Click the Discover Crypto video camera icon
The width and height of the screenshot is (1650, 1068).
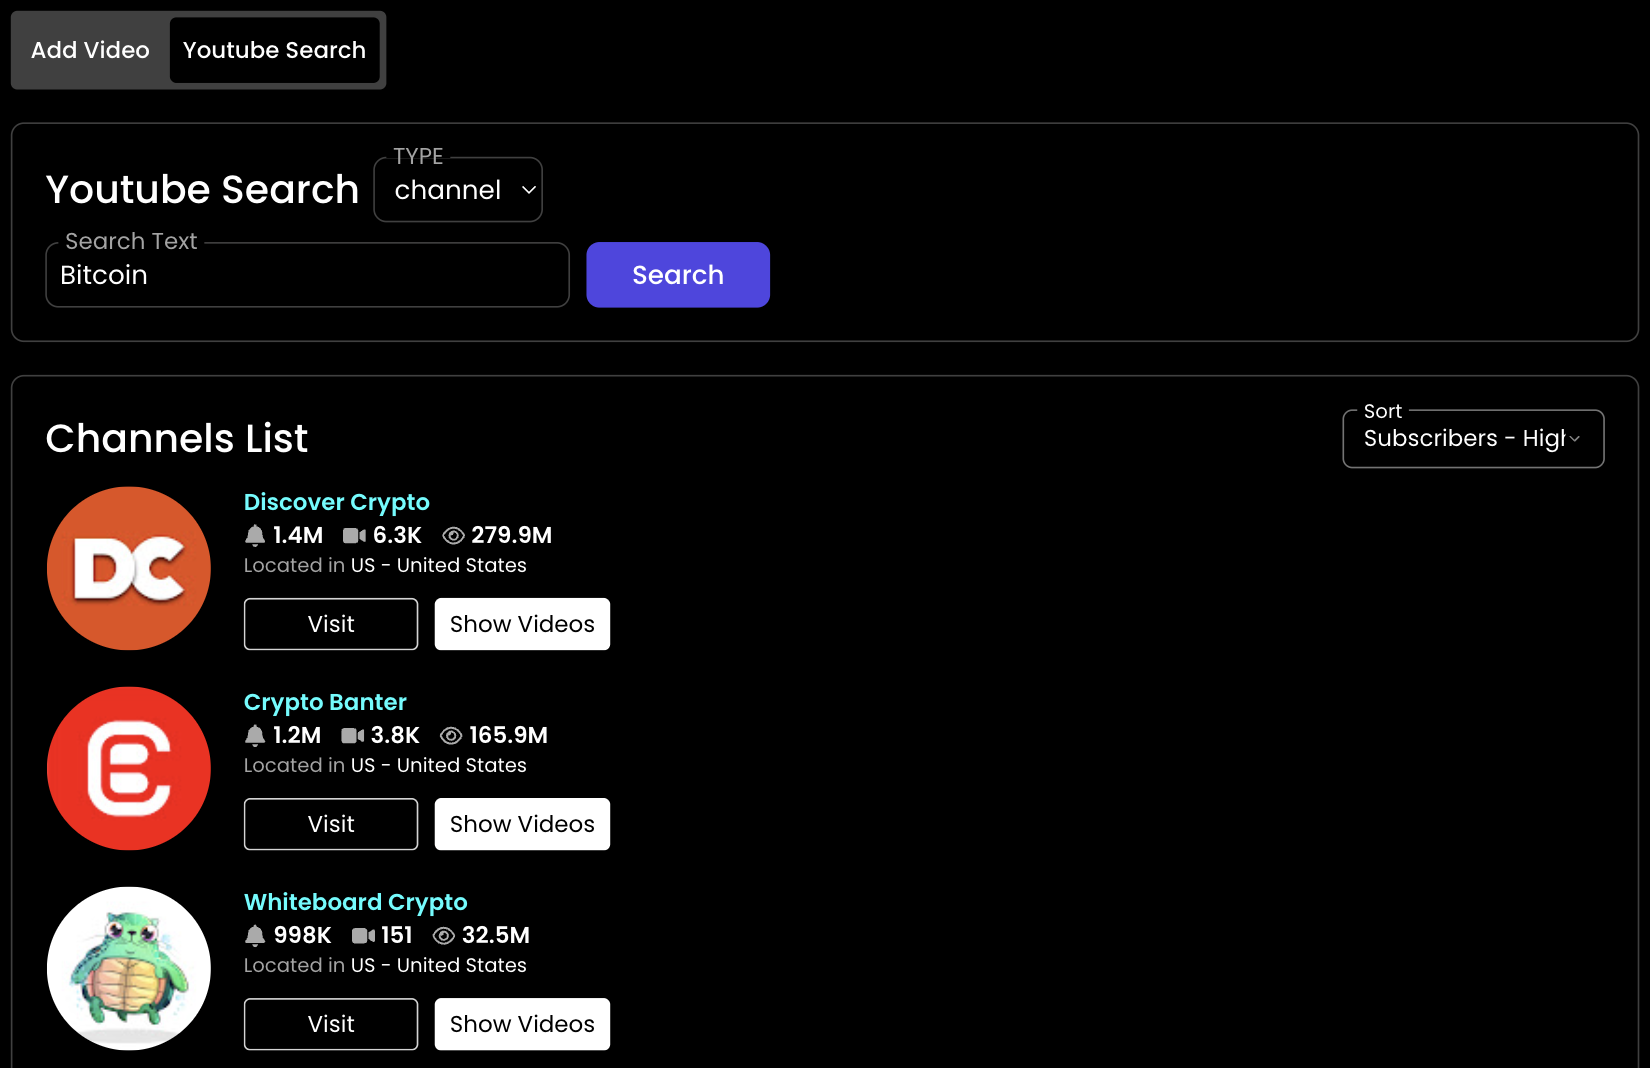[x=354, y=536]
